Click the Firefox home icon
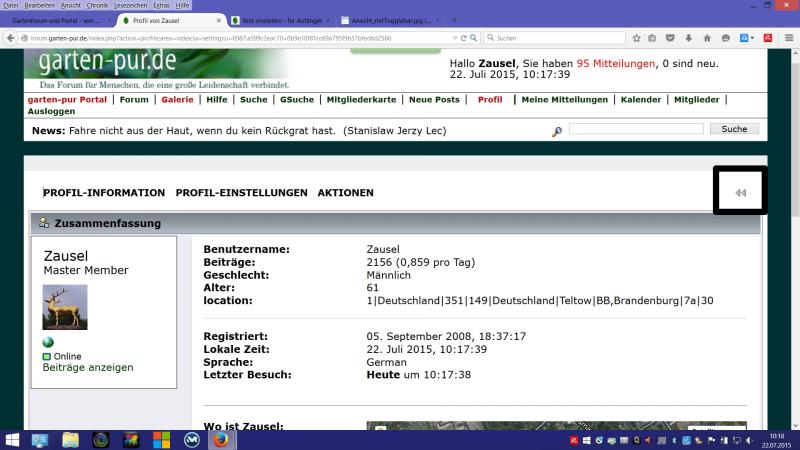 (x=706, y=38)
